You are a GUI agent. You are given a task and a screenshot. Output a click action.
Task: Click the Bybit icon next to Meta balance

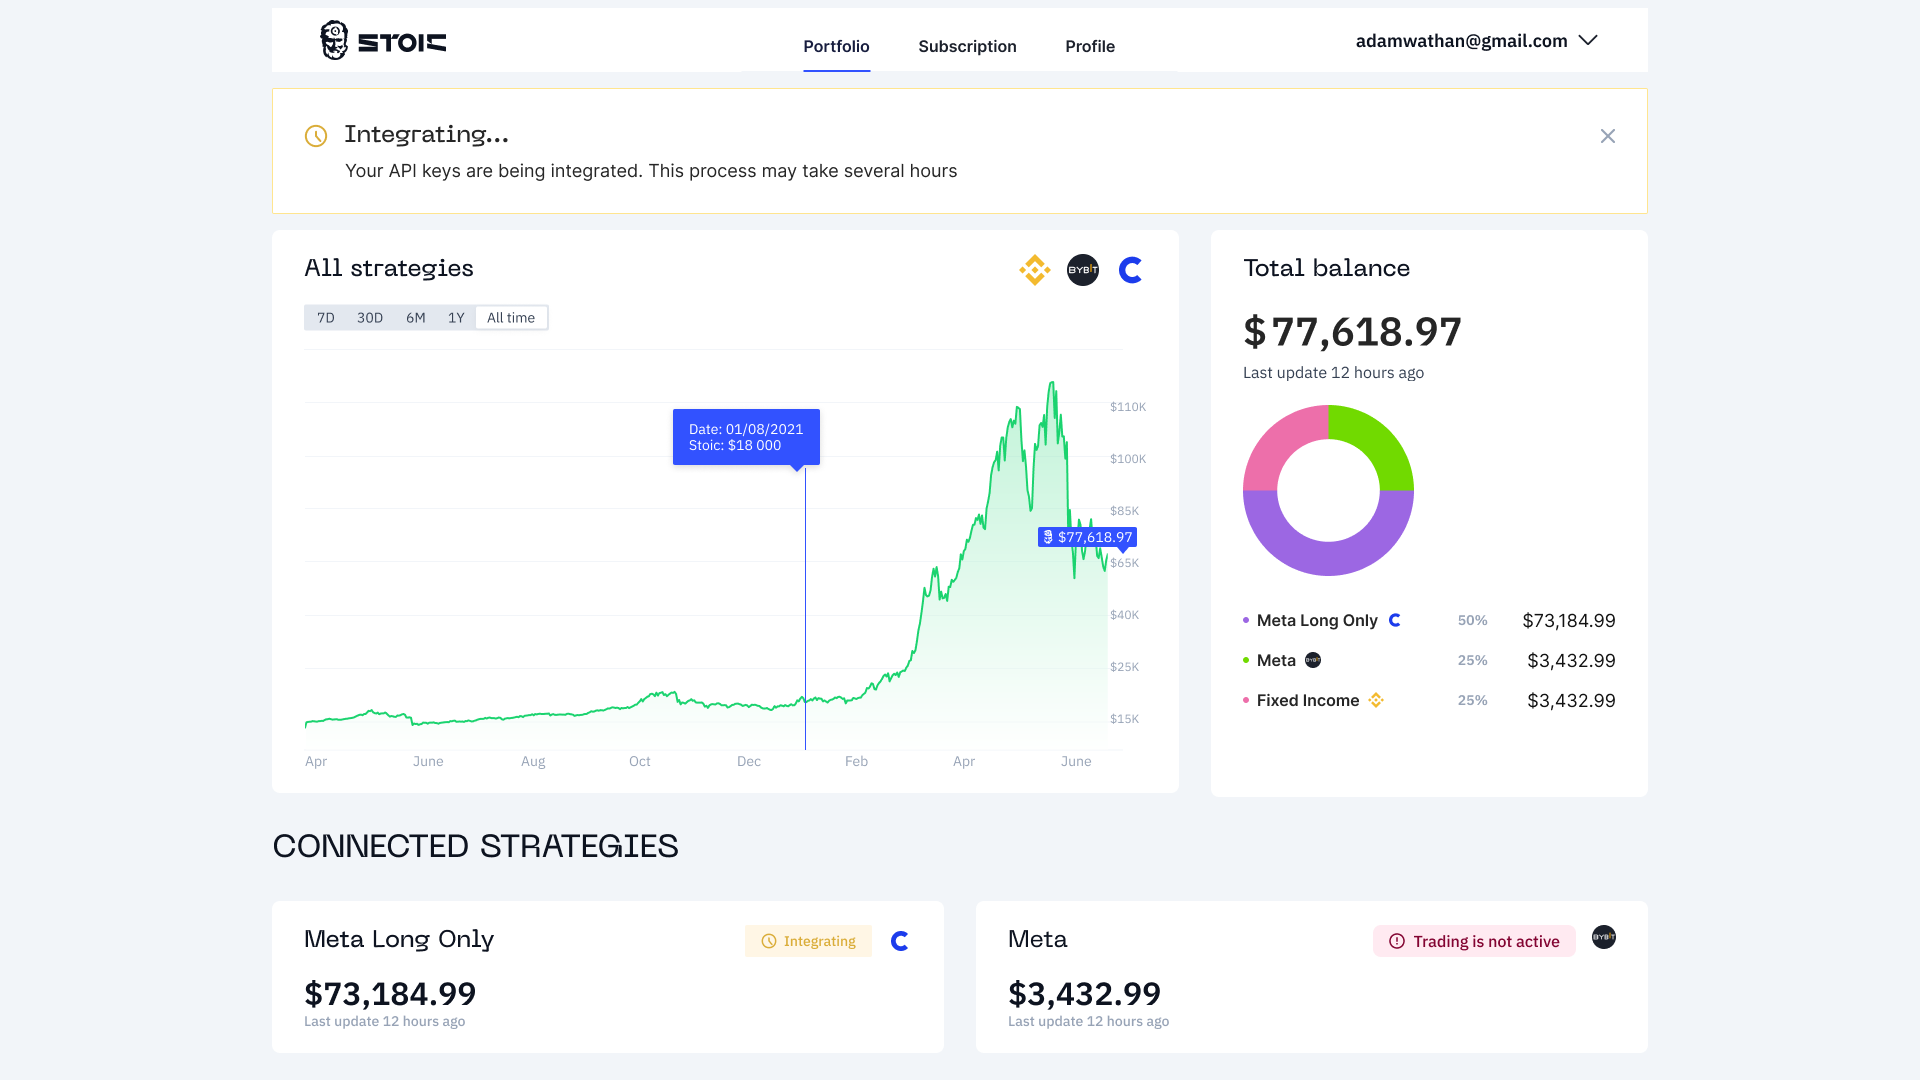tap(1313, 660)
